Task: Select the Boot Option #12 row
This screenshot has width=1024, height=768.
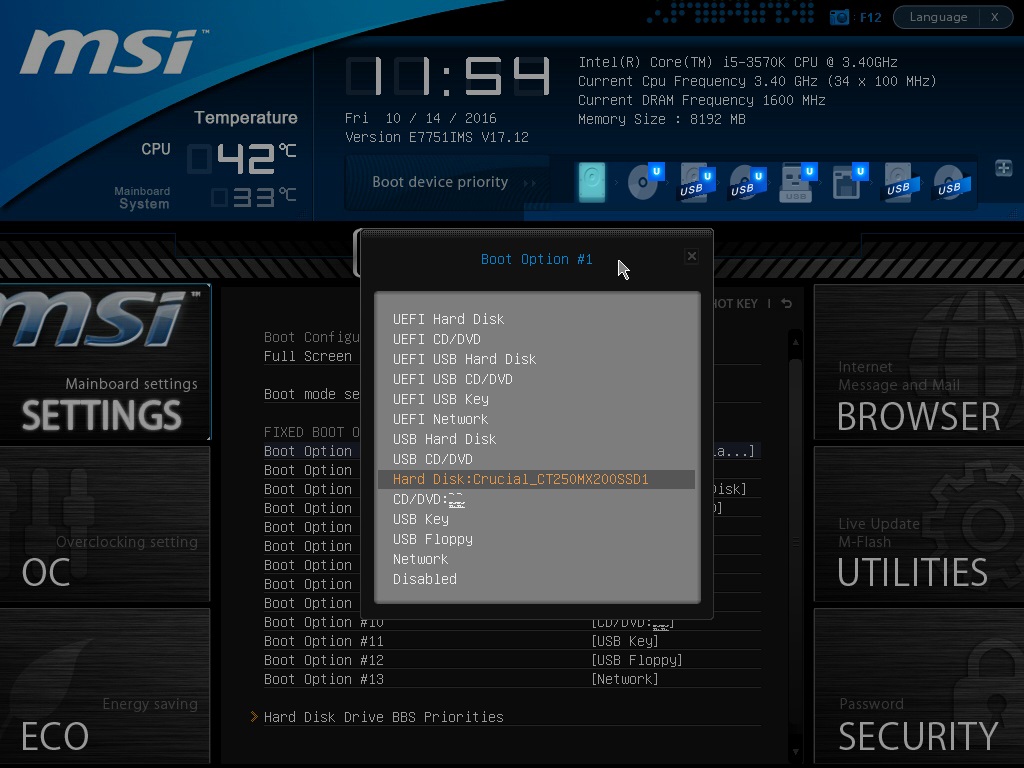Action: pyautogui.click(x=512, y=660)
